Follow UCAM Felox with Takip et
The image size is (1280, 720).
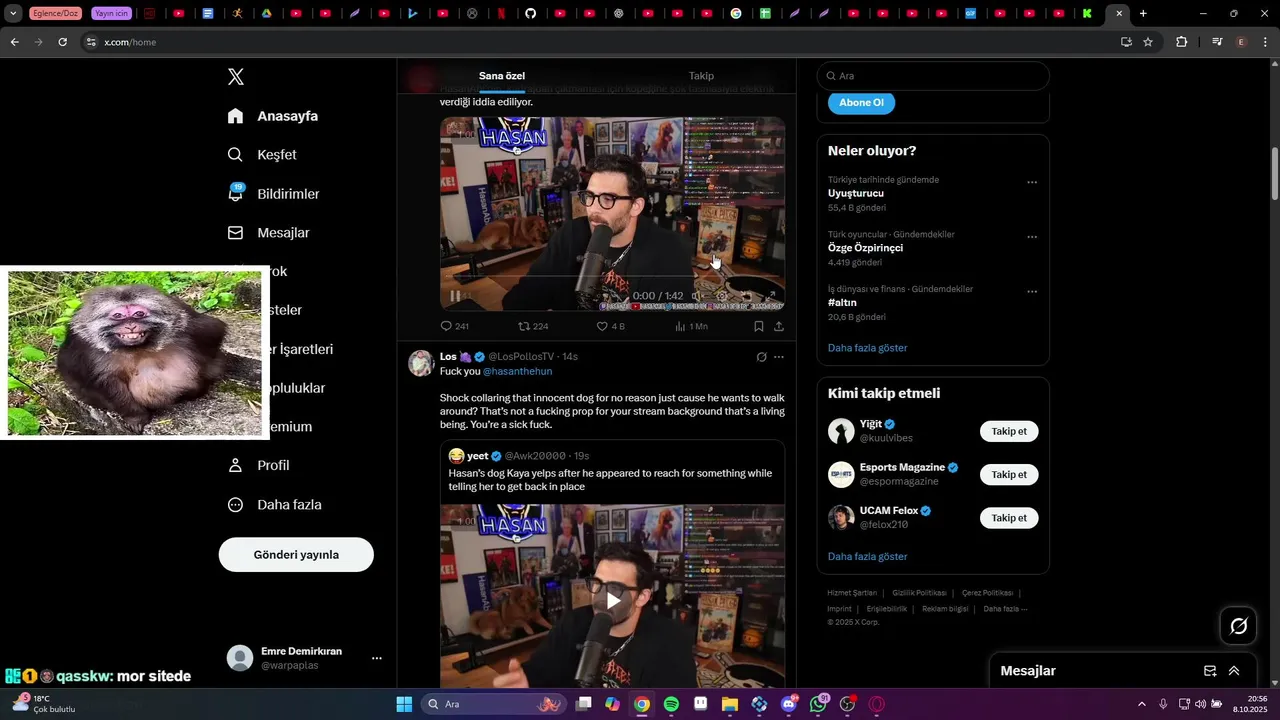[x=1009, y=518]
